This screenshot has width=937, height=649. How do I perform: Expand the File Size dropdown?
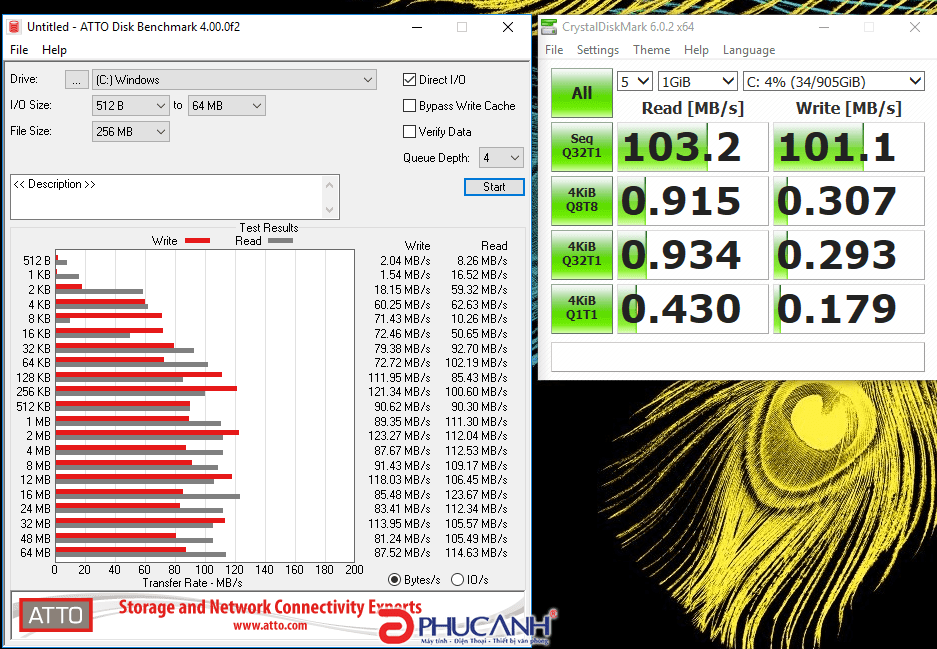coord(130,131)
